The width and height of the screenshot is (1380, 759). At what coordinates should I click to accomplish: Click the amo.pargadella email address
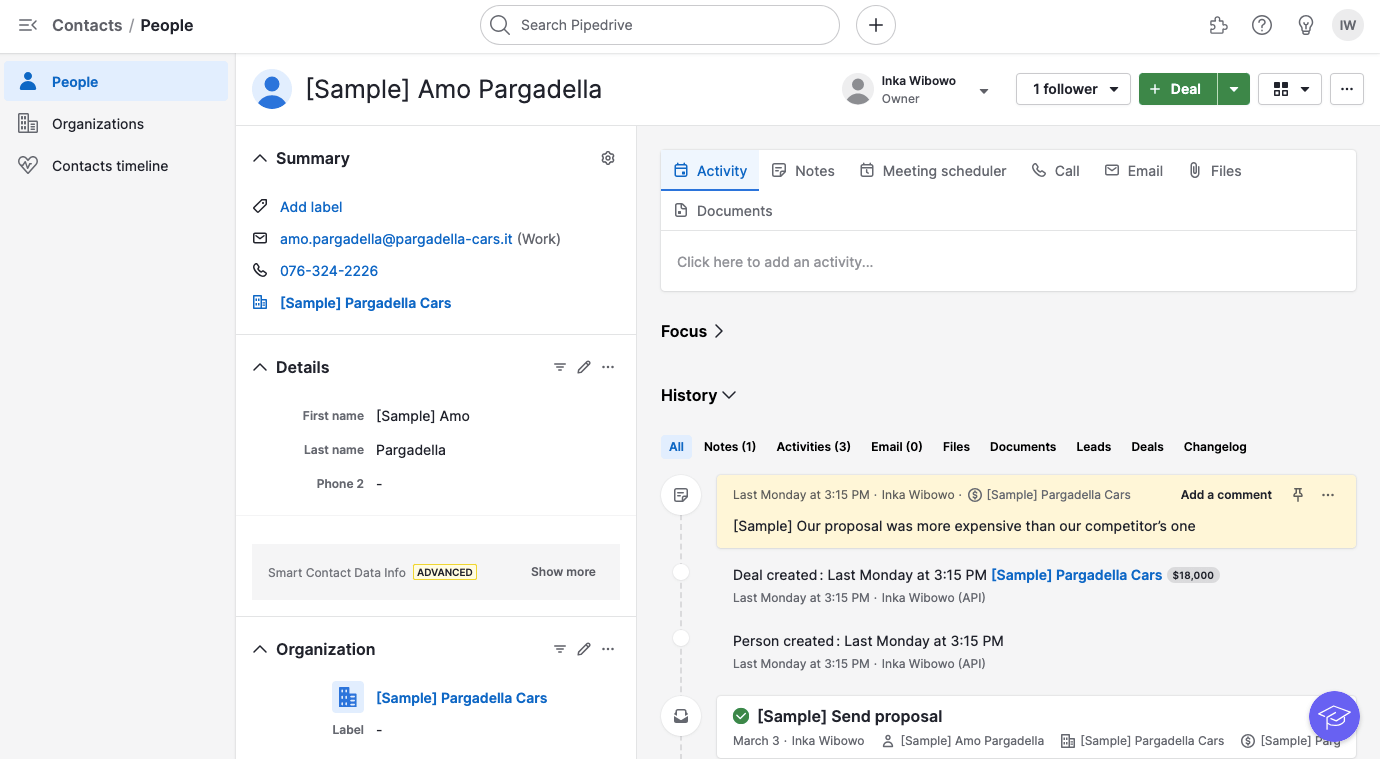[x=396, y=239]
